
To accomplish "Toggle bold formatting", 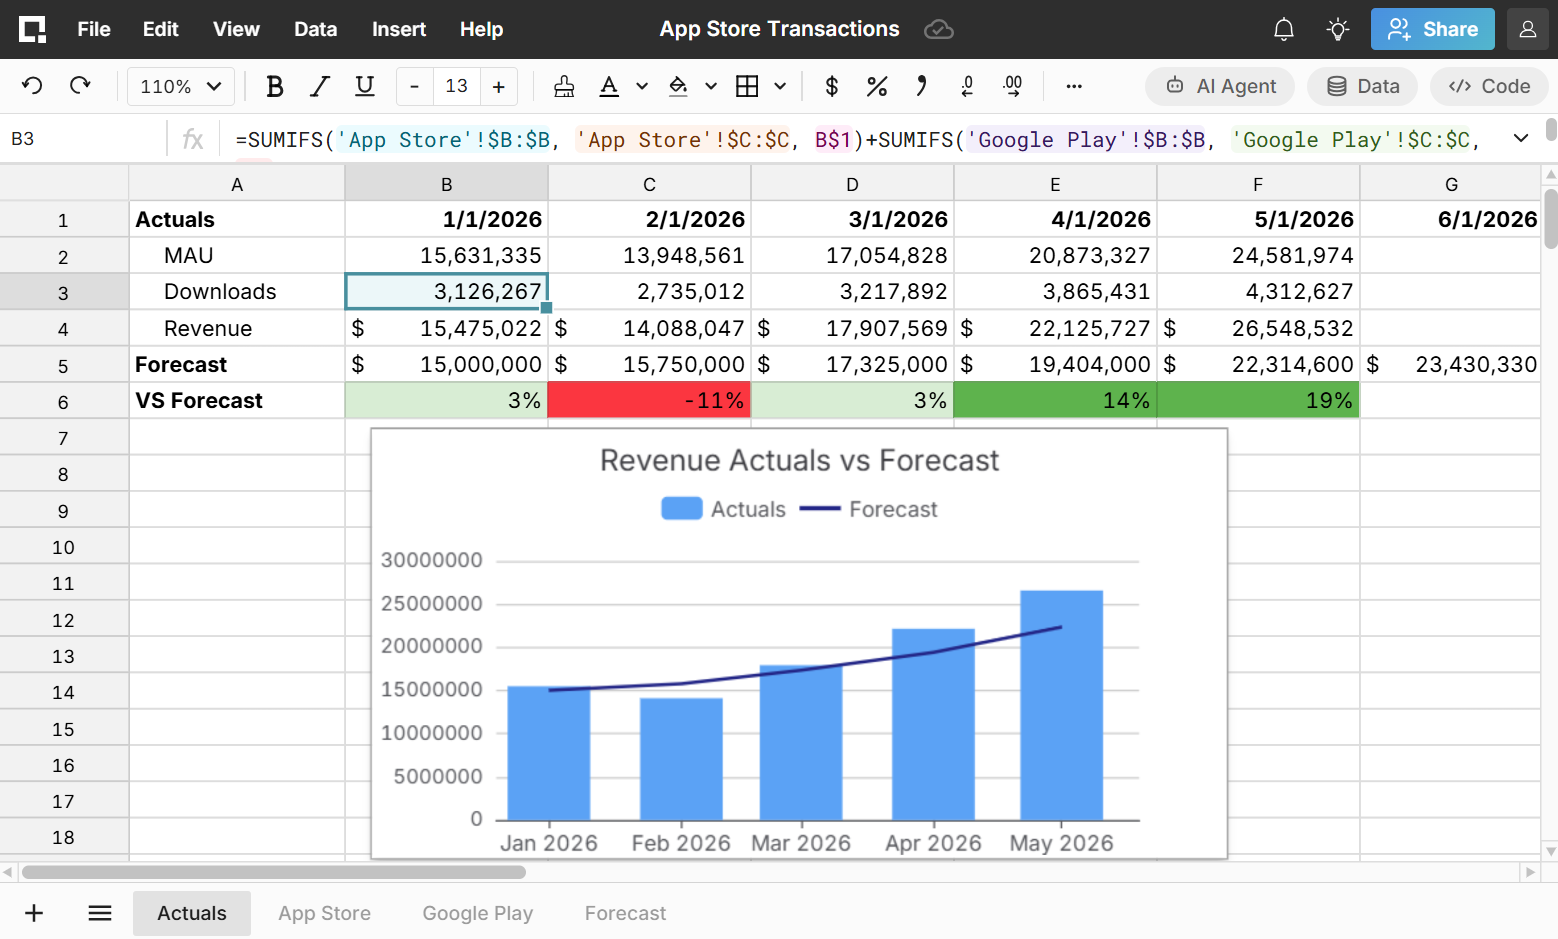I will click(275, 86).
